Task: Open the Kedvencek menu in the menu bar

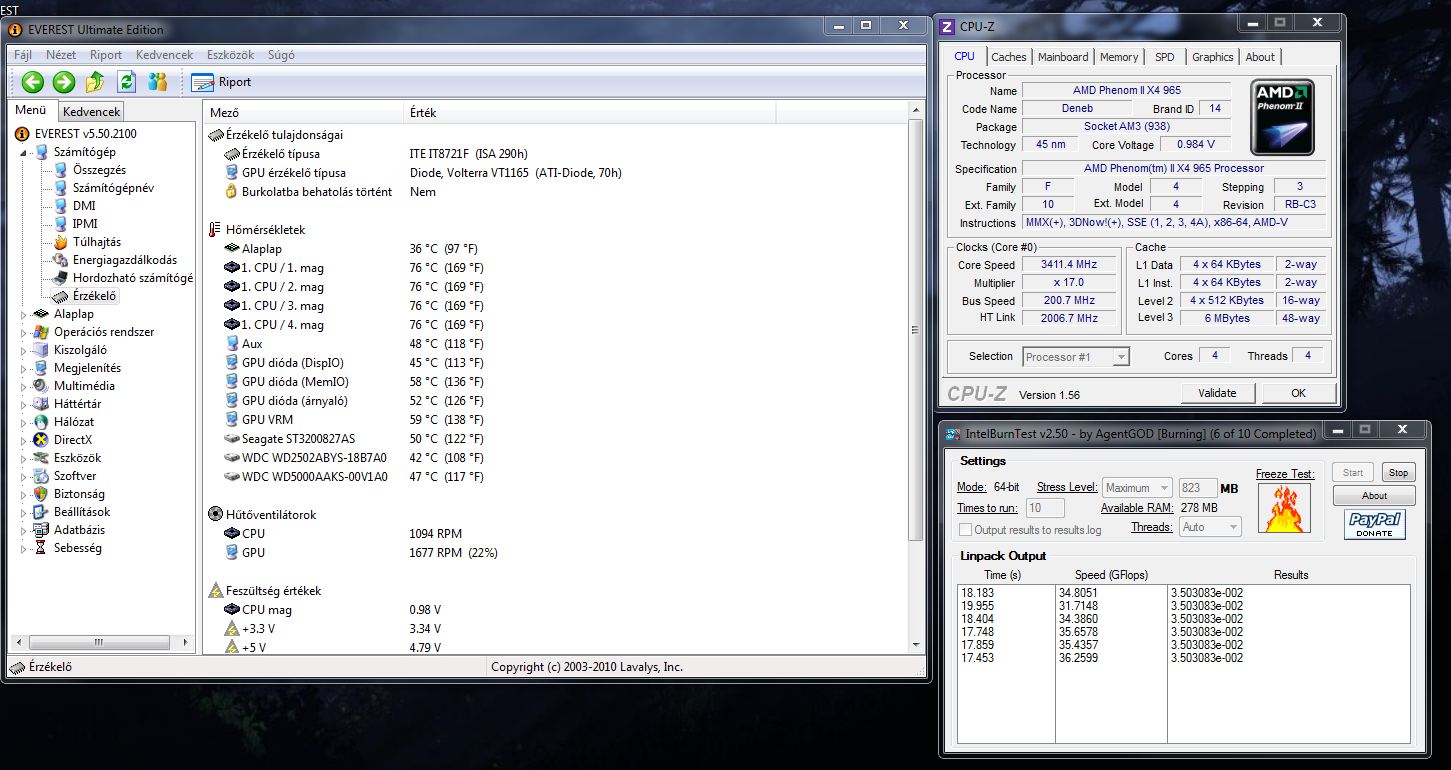Action: click(165, 55)
